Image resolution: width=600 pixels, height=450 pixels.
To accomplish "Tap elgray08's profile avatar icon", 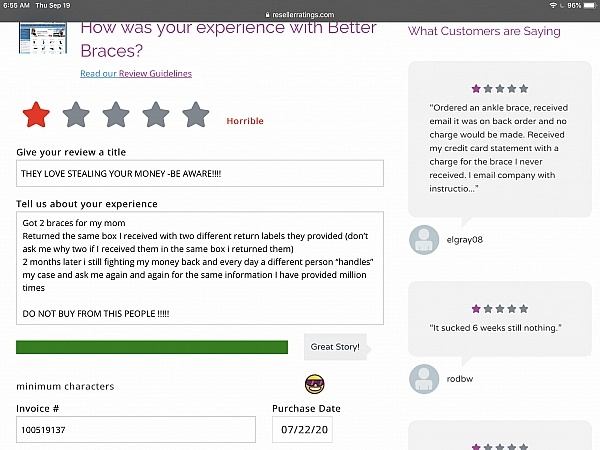I will coord(424,240).
